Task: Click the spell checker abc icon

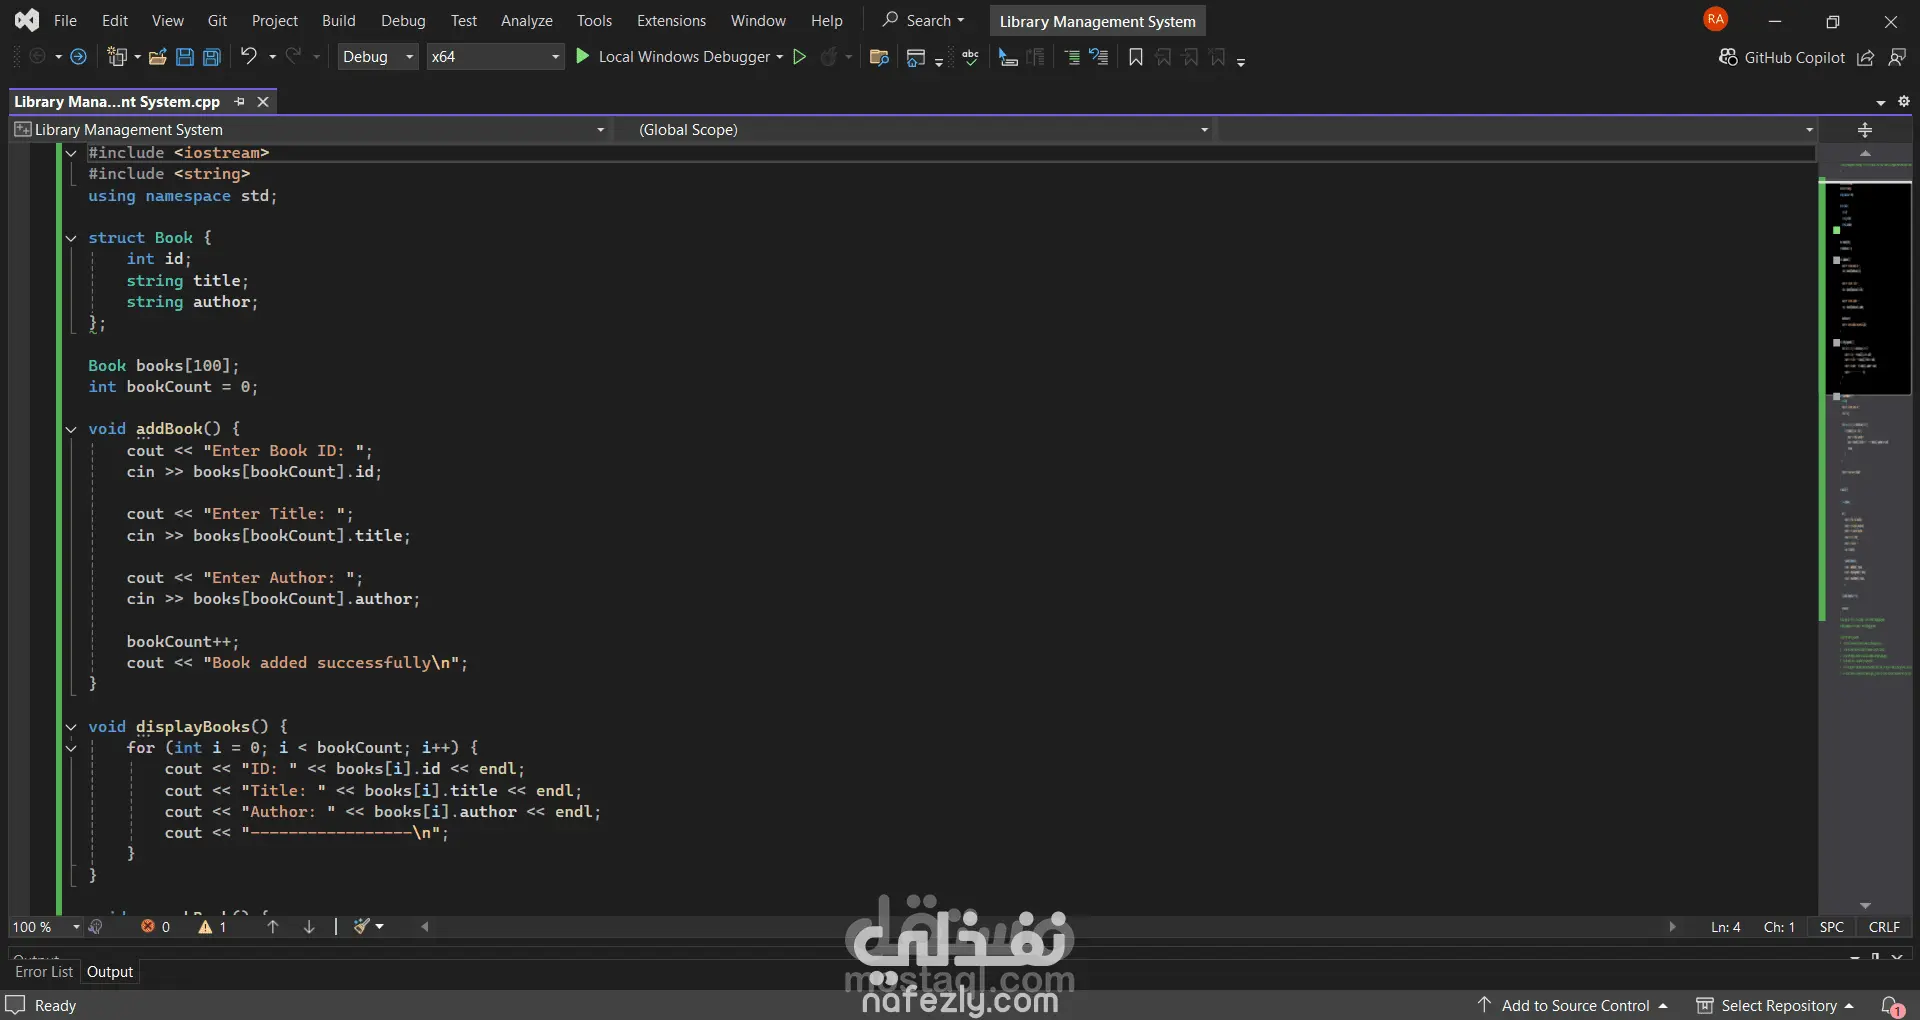Action: [x=970, y=57]
